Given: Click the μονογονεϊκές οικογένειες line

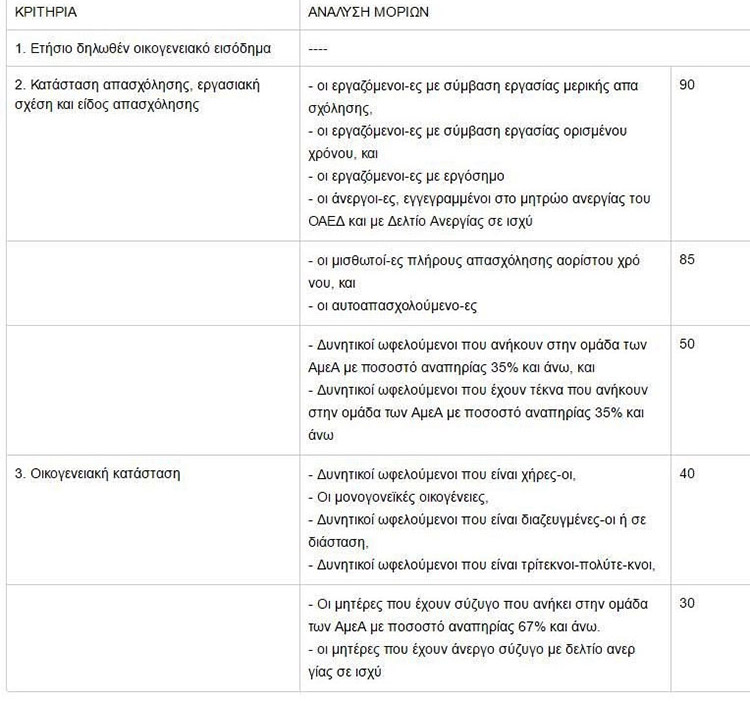Looking at the screenshot, I should click(398, 497).
